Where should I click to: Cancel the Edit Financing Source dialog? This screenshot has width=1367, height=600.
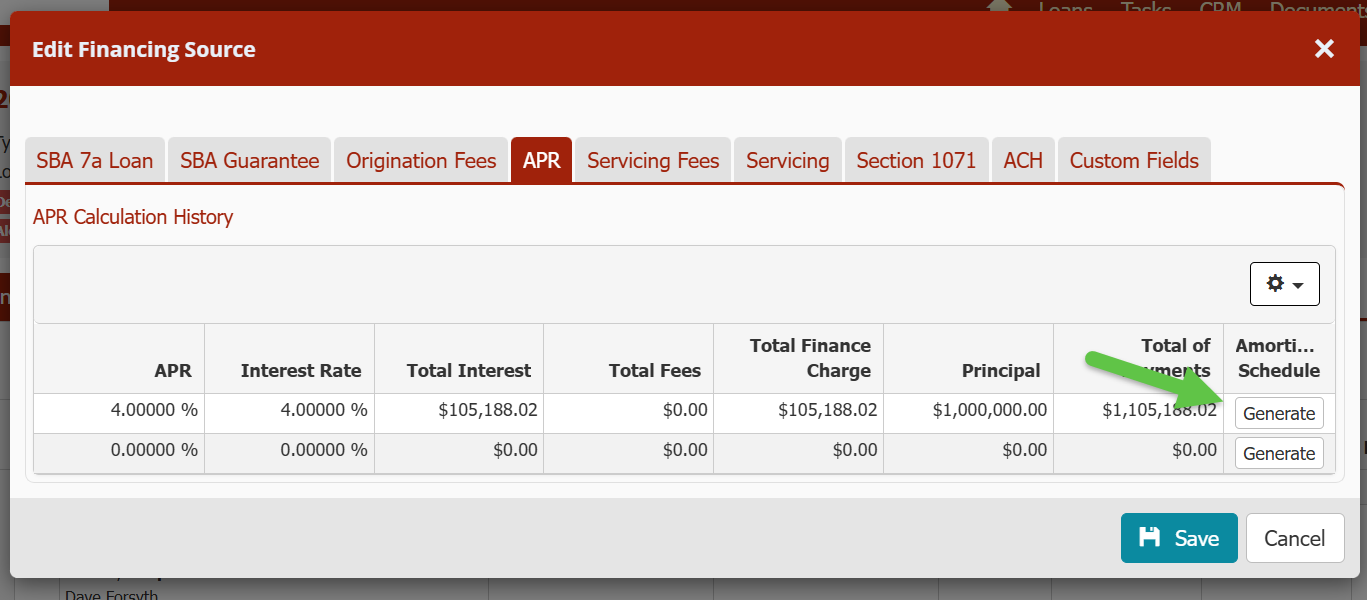click(1294, 538)
